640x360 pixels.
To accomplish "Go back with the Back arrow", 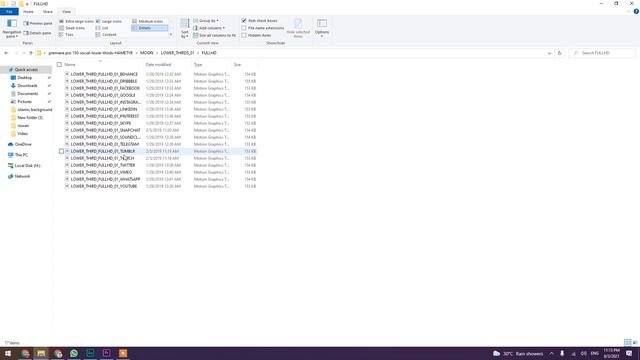I will click(x=6, y=53).
